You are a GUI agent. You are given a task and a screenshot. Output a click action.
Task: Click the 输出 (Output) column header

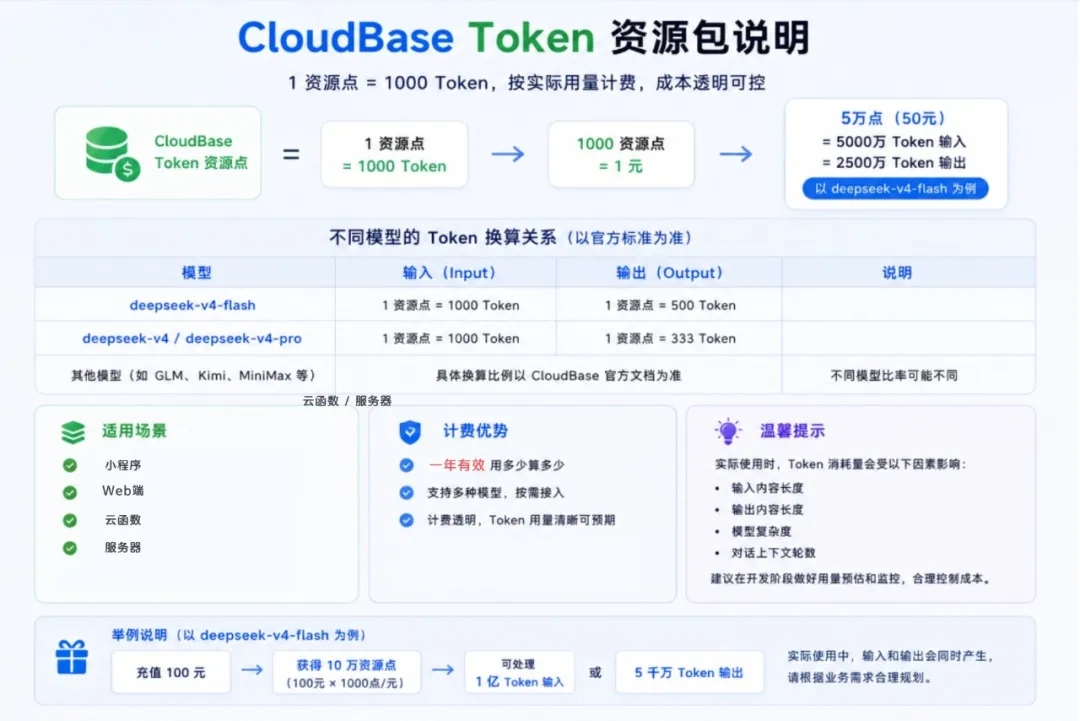[x=669, y=273]
